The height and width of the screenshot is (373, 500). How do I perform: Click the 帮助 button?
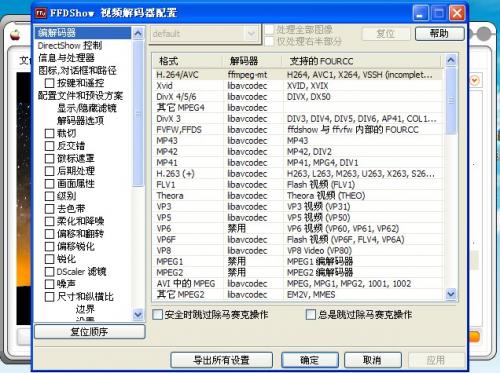(439, 34)
